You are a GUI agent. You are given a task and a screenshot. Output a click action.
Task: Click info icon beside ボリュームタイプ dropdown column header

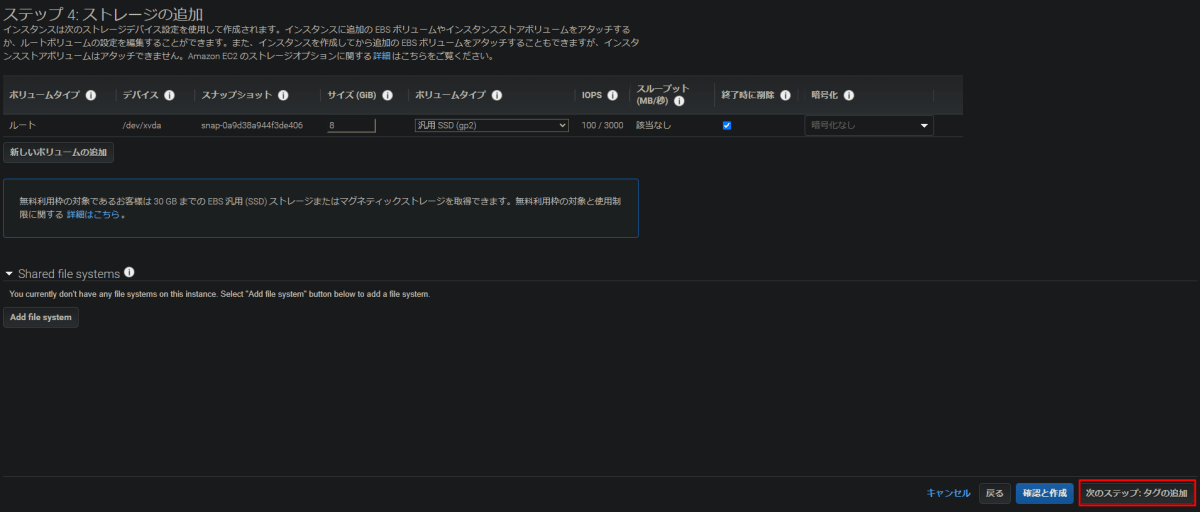(497, 95)
